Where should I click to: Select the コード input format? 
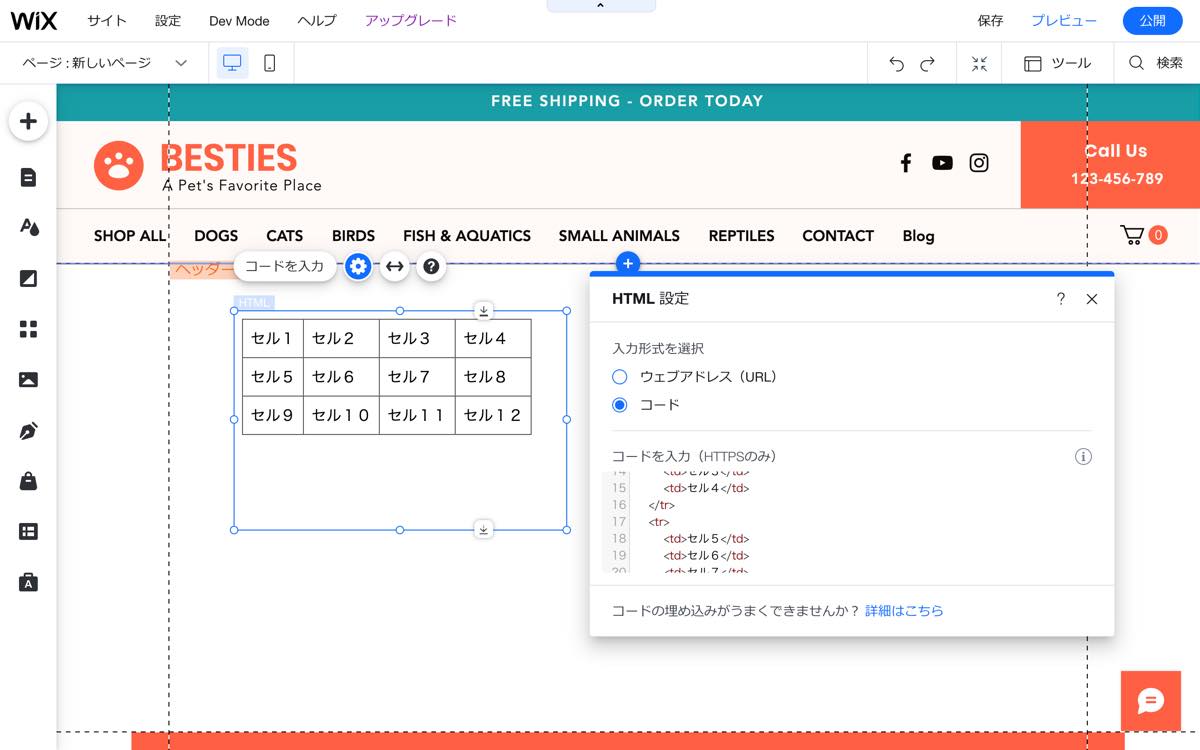pos(620,404)
